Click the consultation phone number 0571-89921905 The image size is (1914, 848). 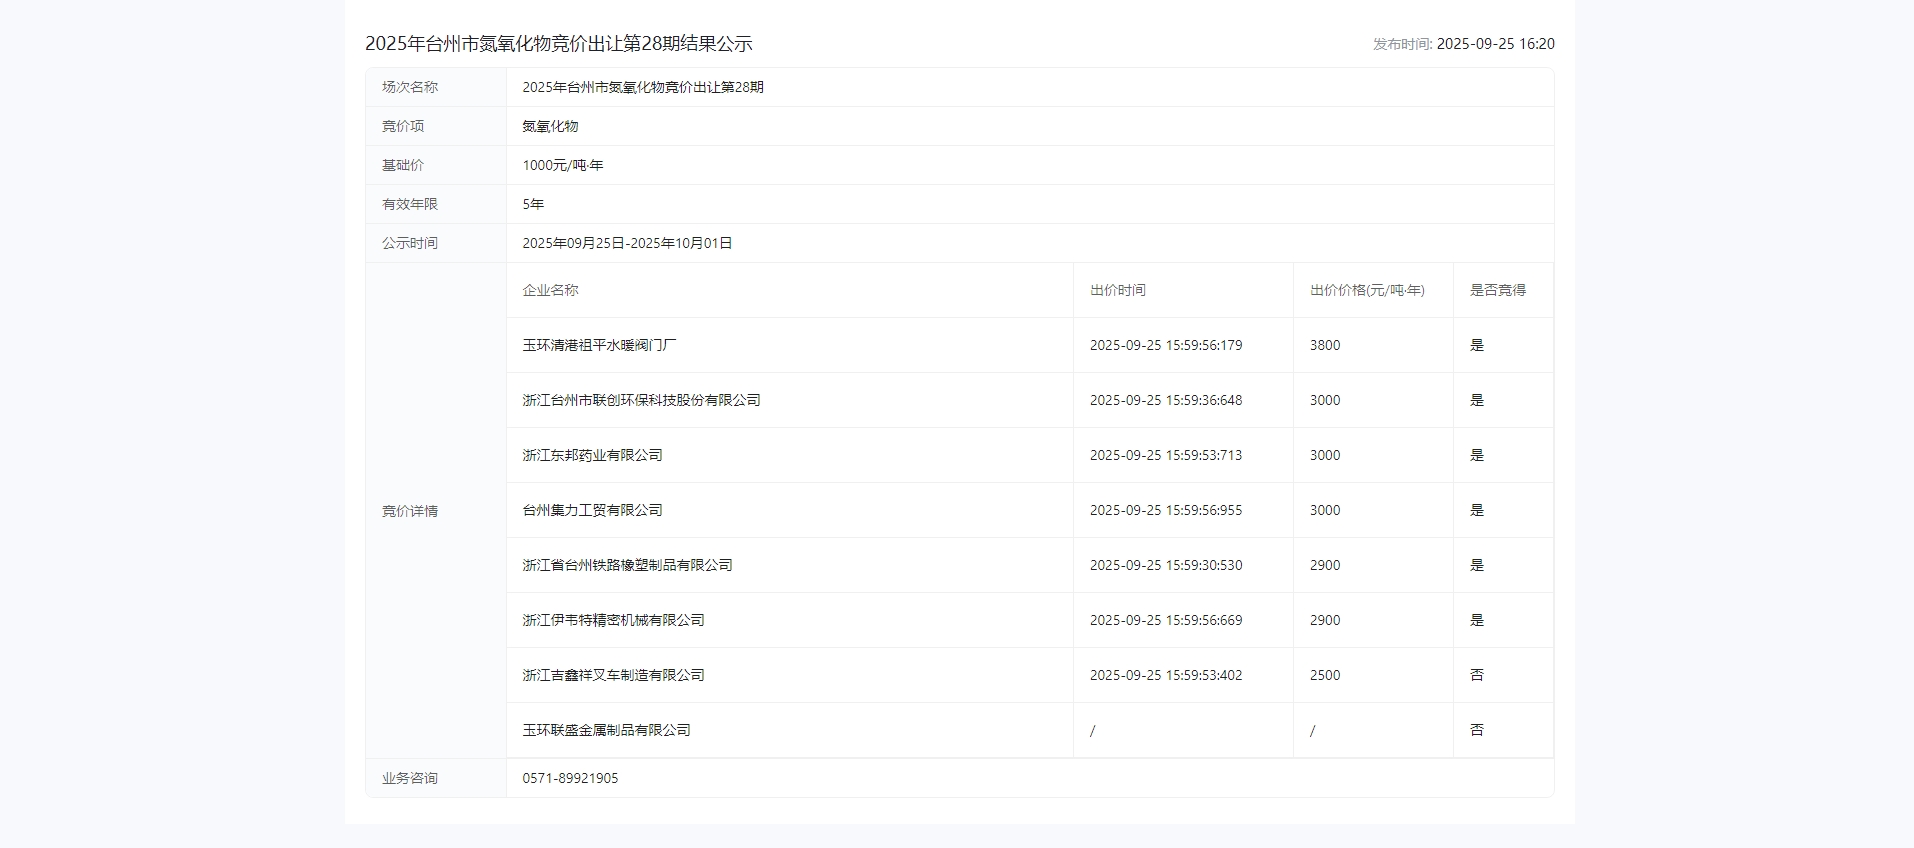pos(570,778)
